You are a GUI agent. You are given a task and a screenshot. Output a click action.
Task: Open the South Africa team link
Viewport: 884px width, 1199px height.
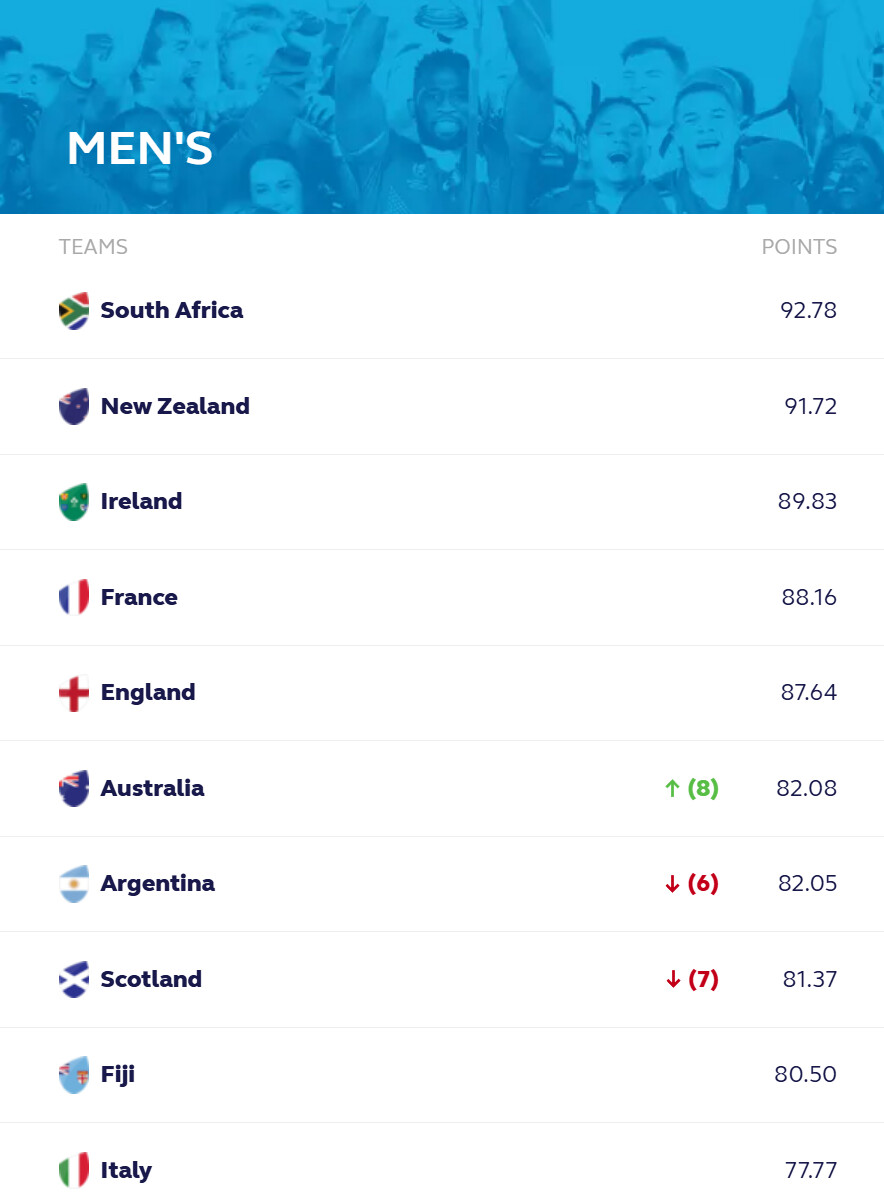click(x=172, y=310)
